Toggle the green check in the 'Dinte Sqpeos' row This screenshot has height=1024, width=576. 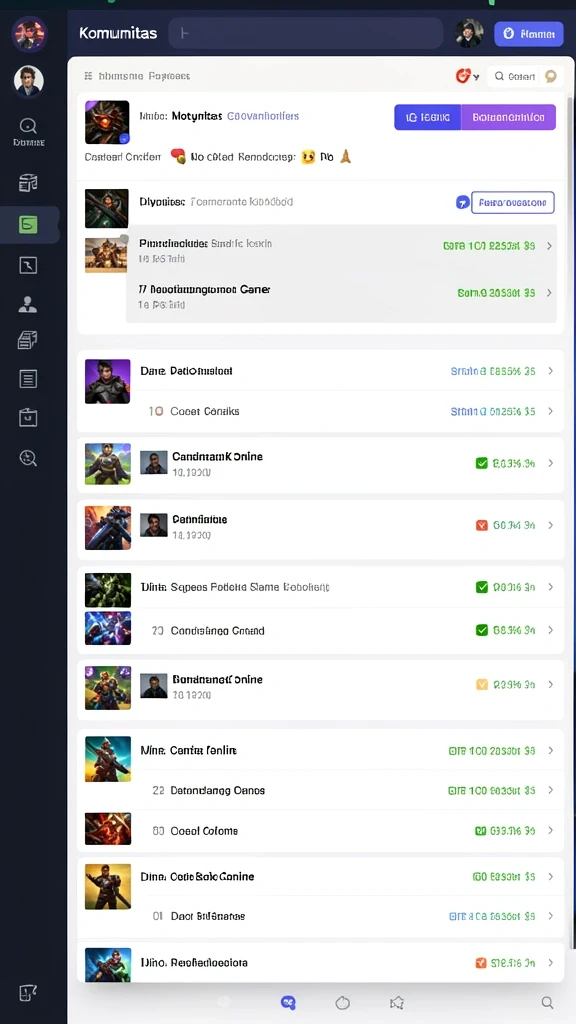coord(482,587)
